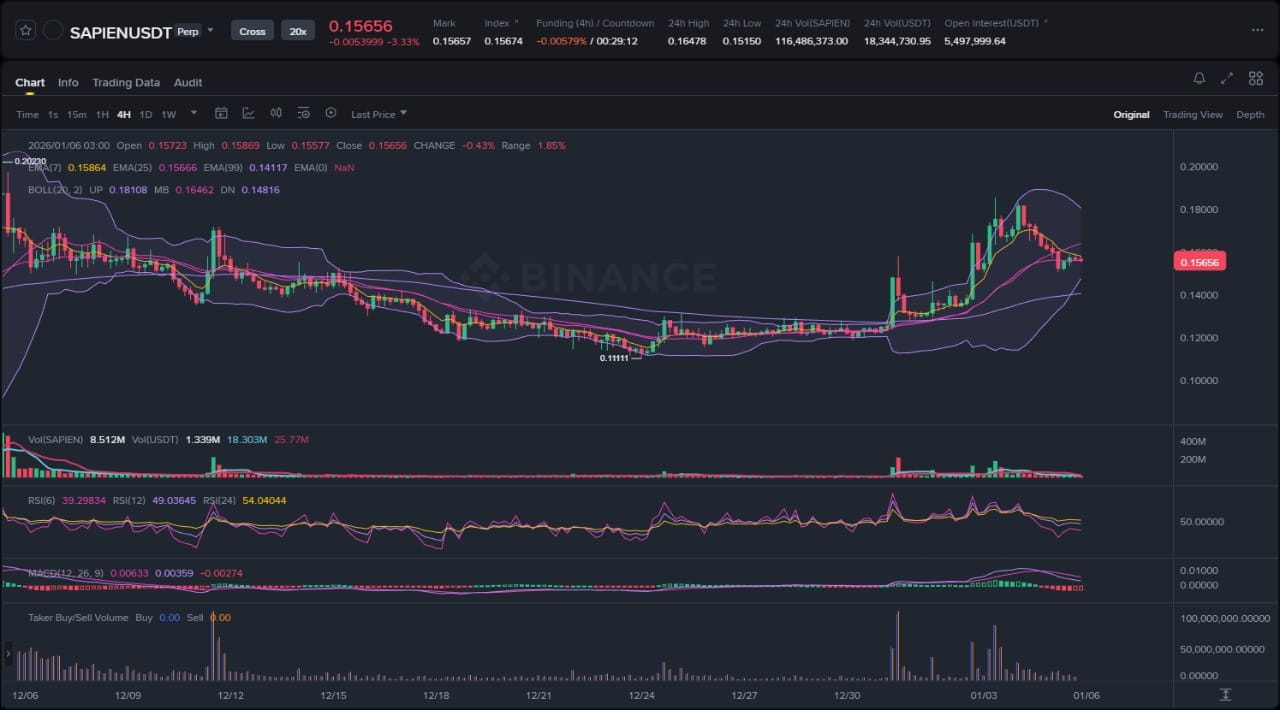Switch to Original chart view

tap(1132, 115)
